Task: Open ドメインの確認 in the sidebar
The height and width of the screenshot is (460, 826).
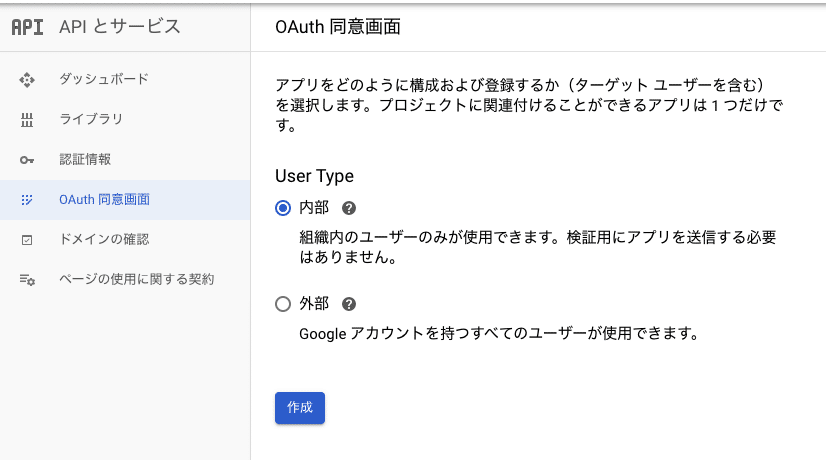Action: 104,239
